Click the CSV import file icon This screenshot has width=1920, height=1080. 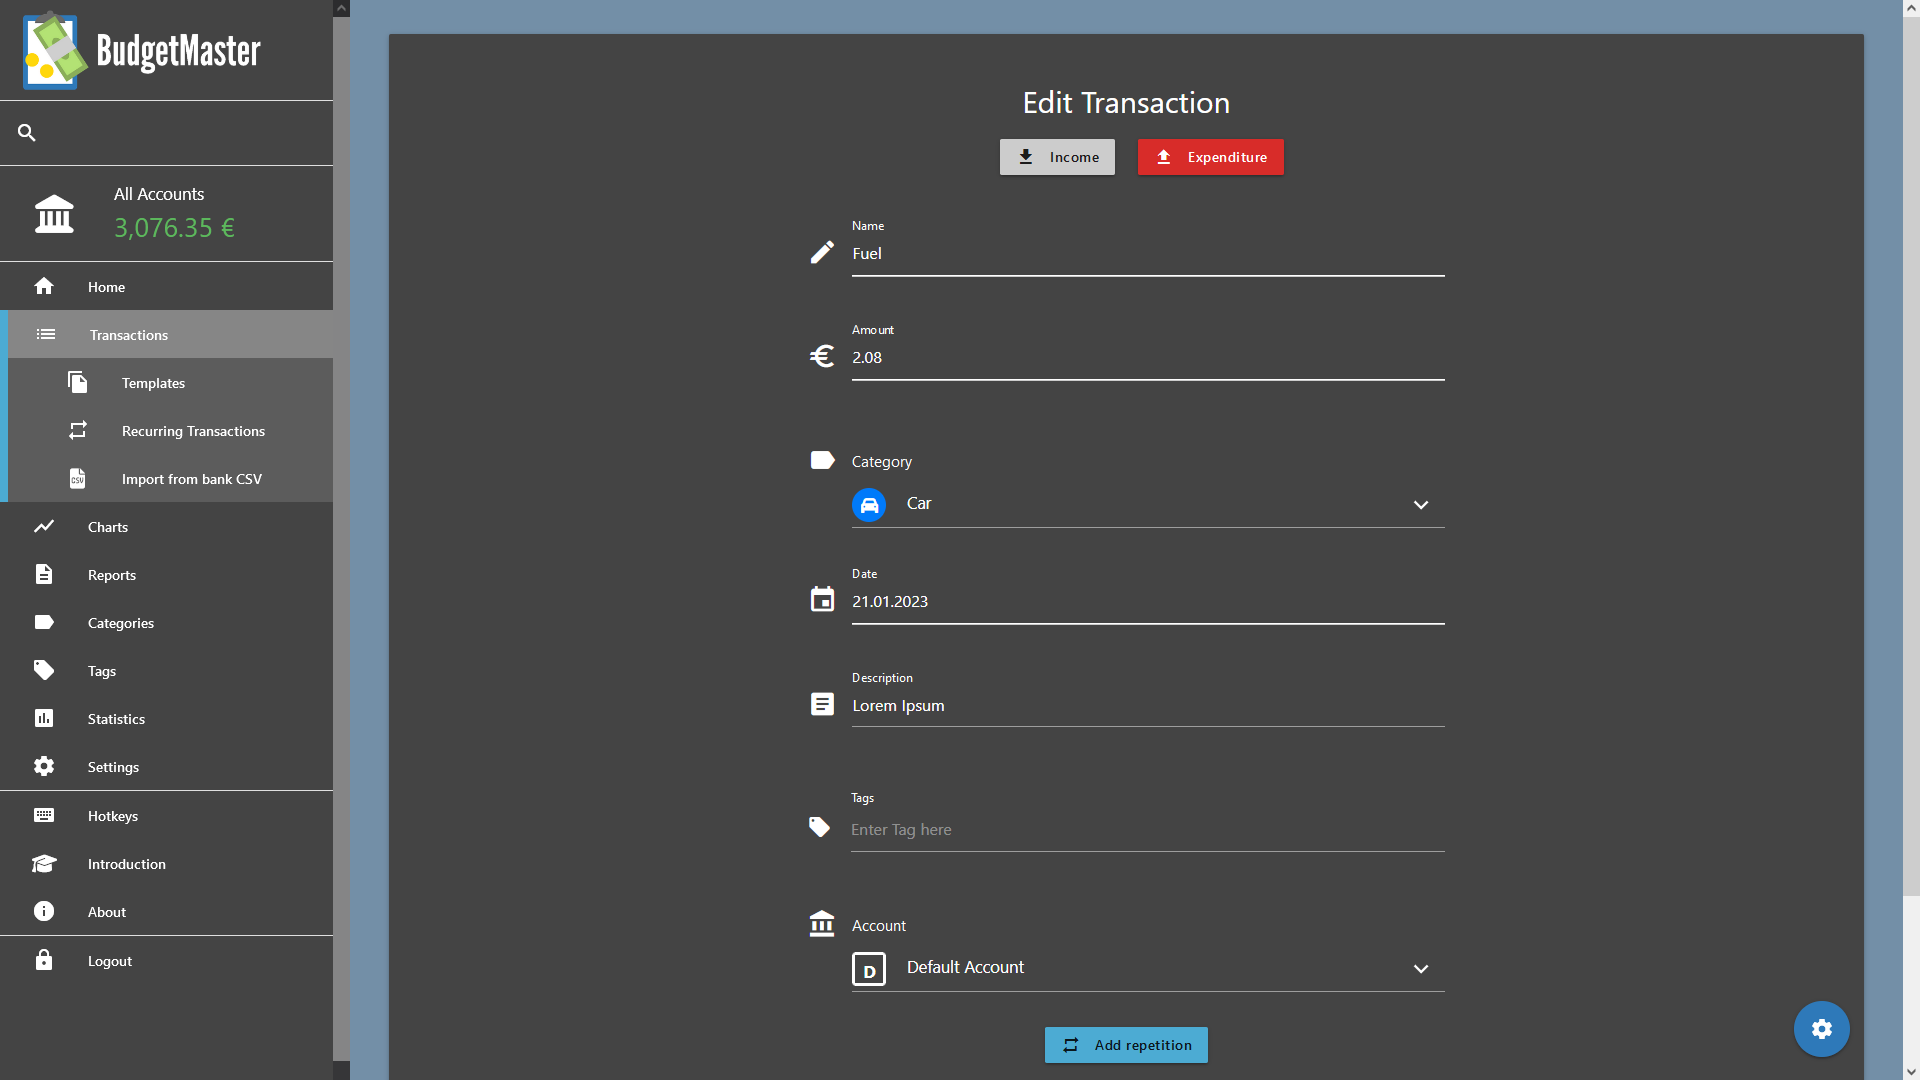pyautogui.click(x=78, y=478)
